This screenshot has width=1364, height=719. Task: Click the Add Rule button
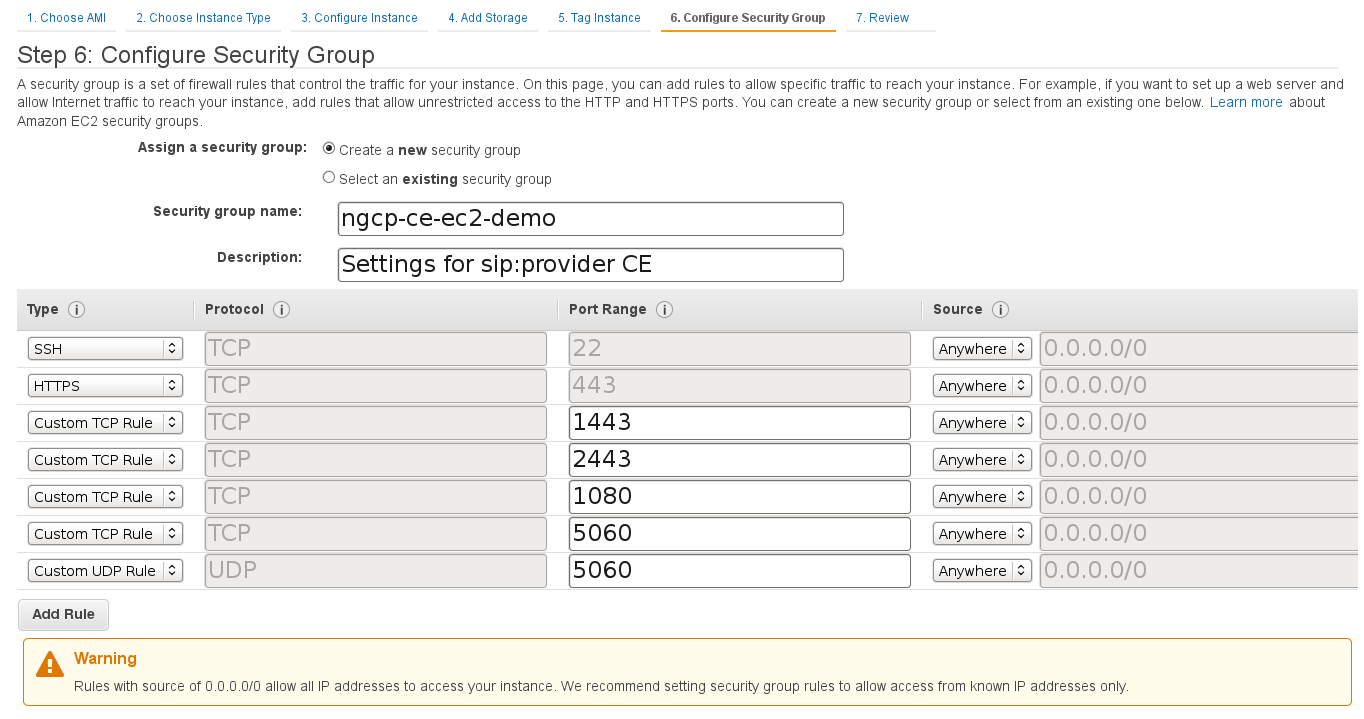[63, 614]
